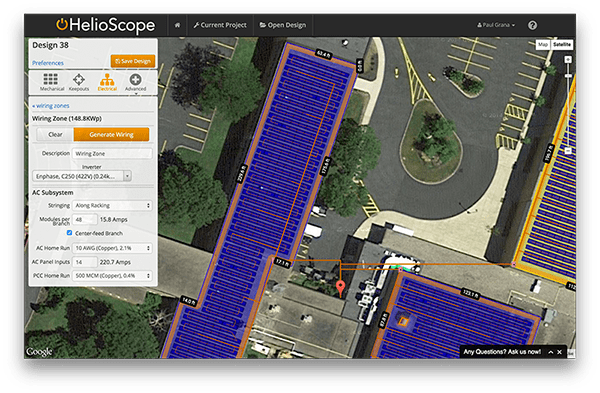Edit the Description field

tap(112, 153)
